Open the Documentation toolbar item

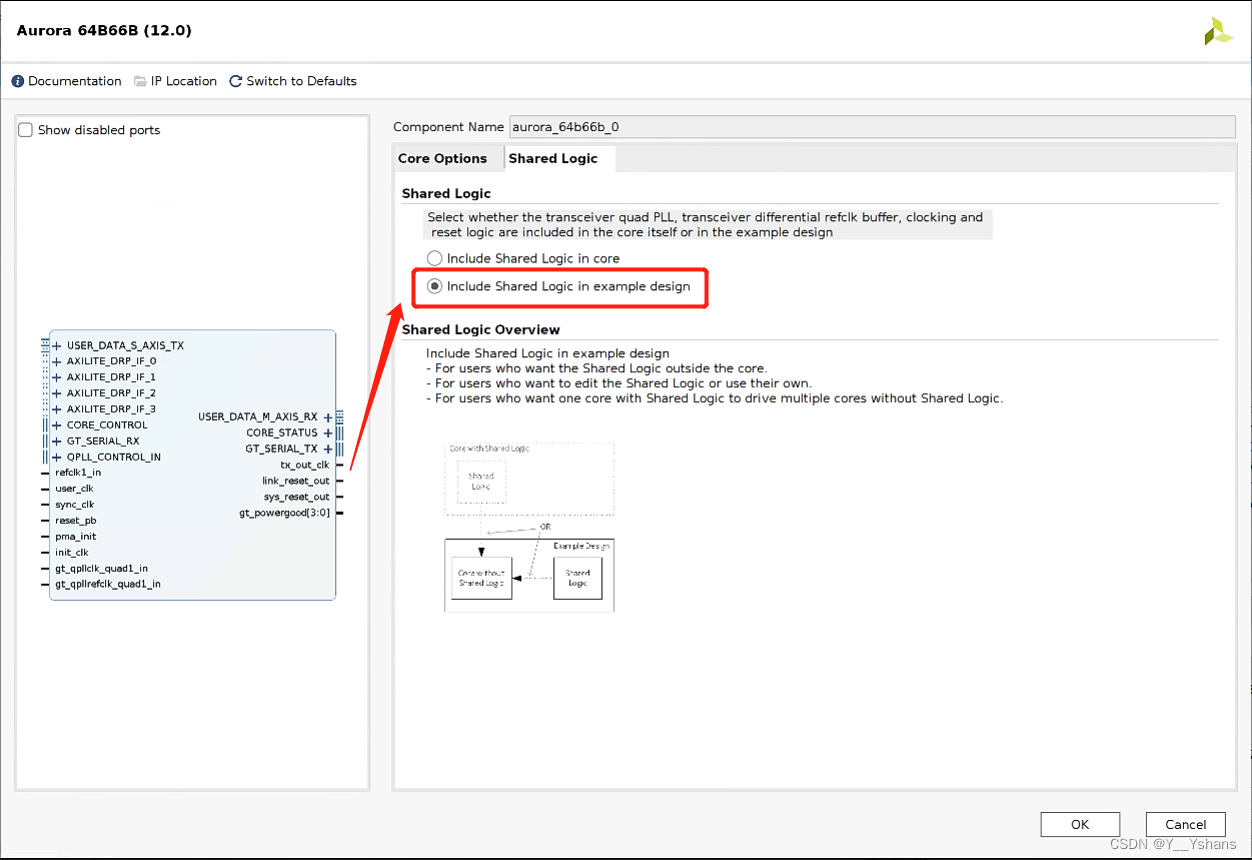[x=67, y=81]
